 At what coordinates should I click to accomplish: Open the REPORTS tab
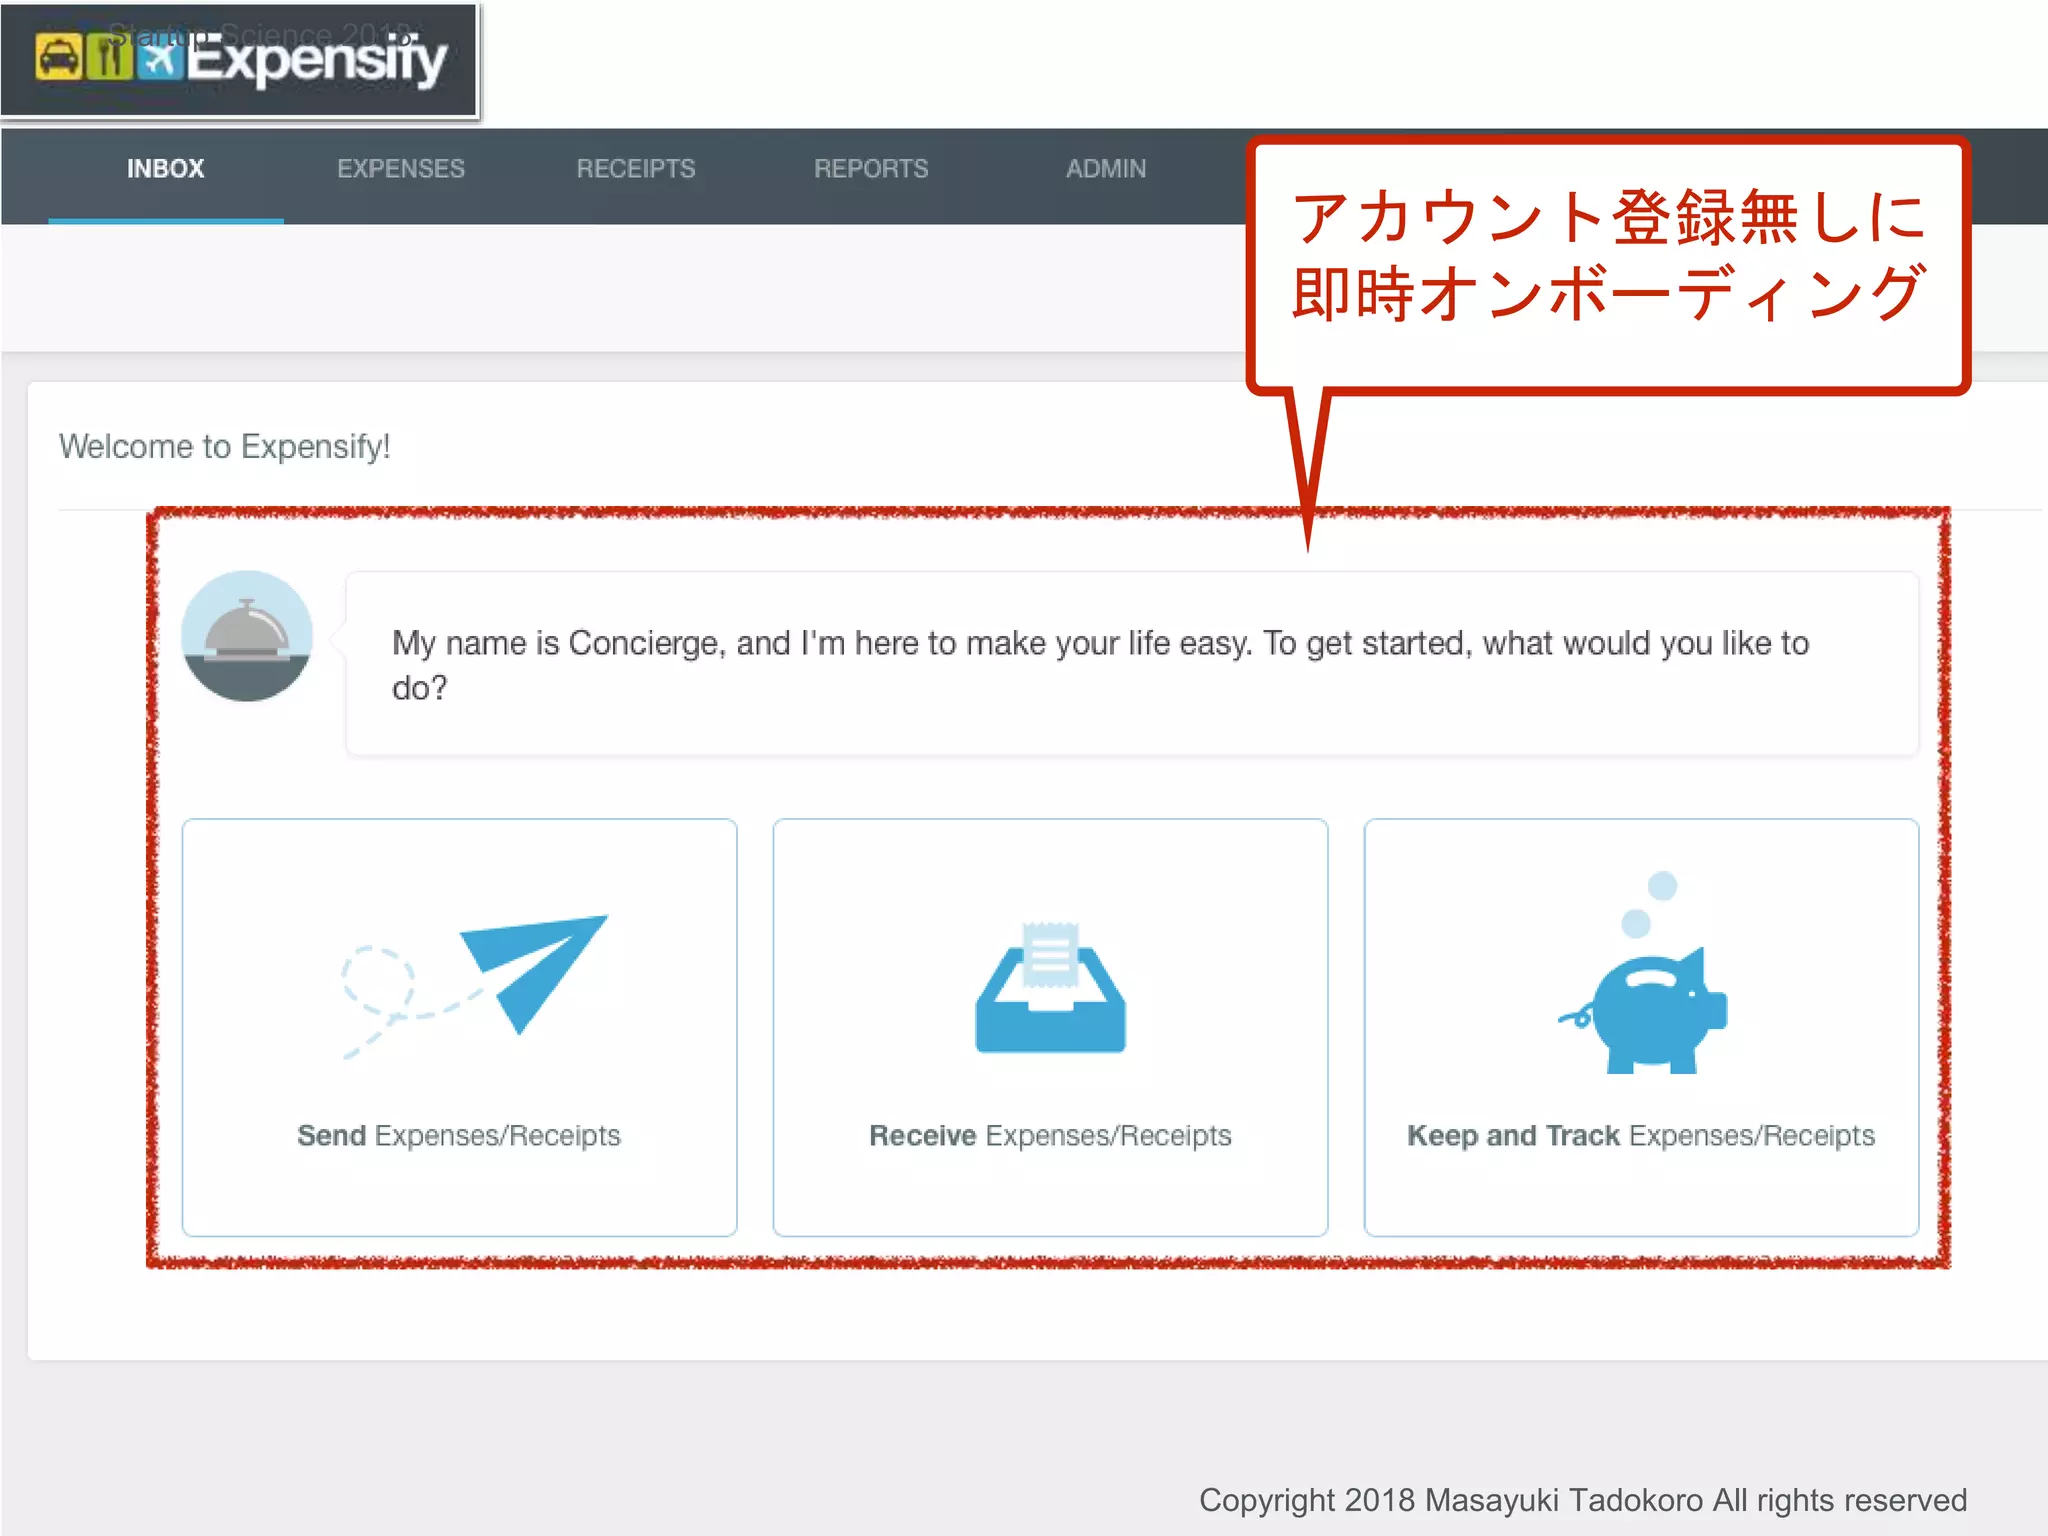[x=871, y=169]
